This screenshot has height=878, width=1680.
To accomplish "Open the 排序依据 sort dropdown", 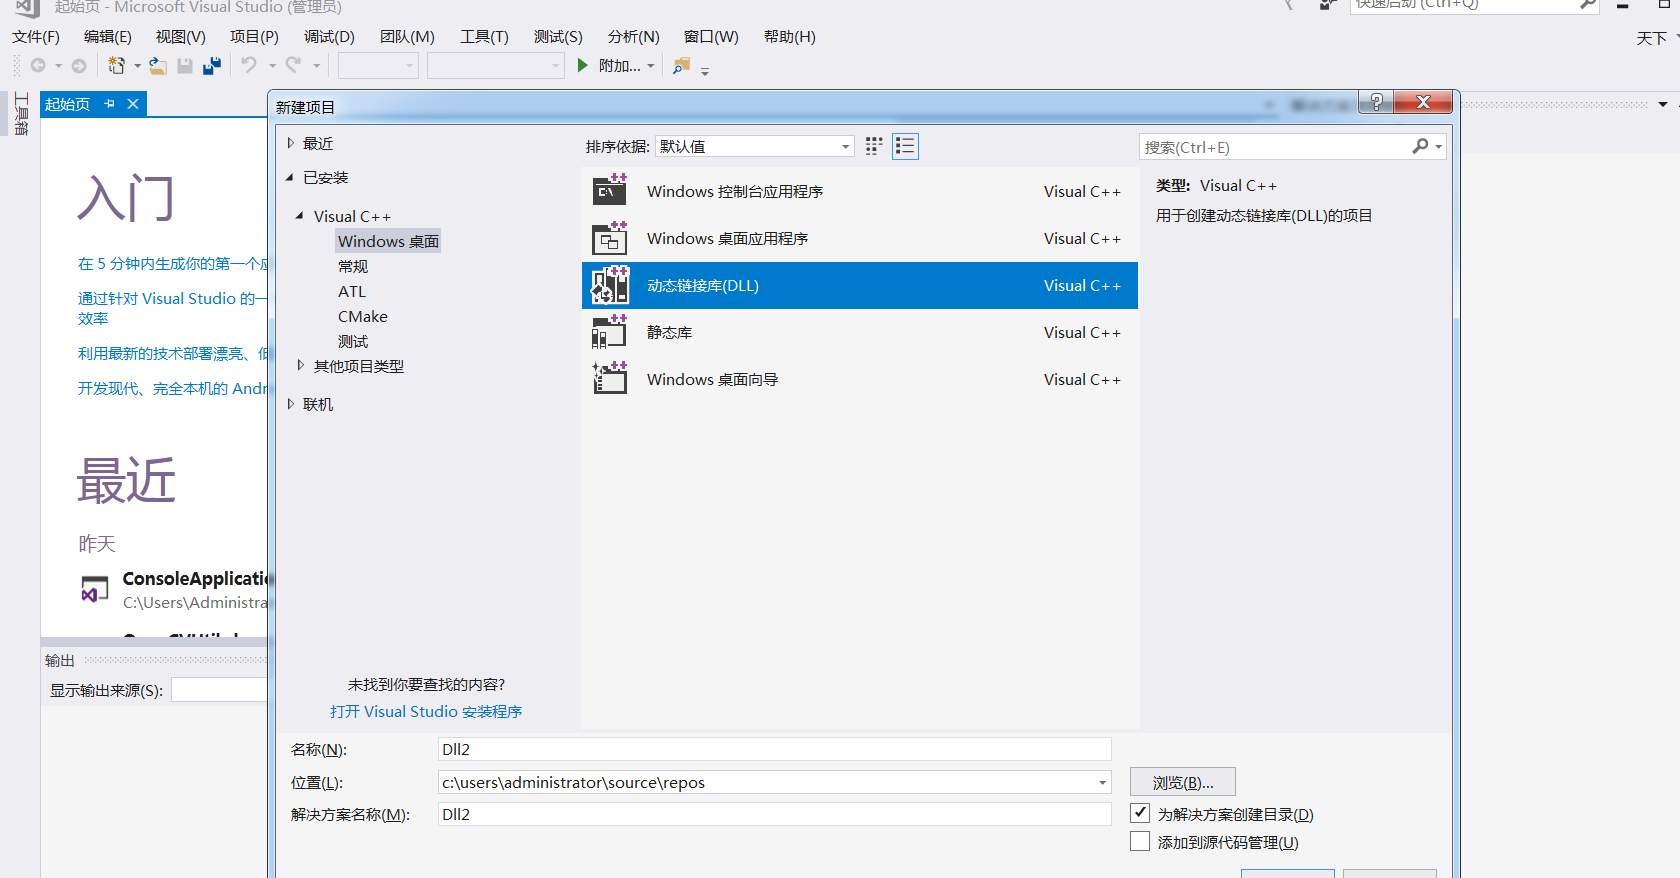I will 755,146.
